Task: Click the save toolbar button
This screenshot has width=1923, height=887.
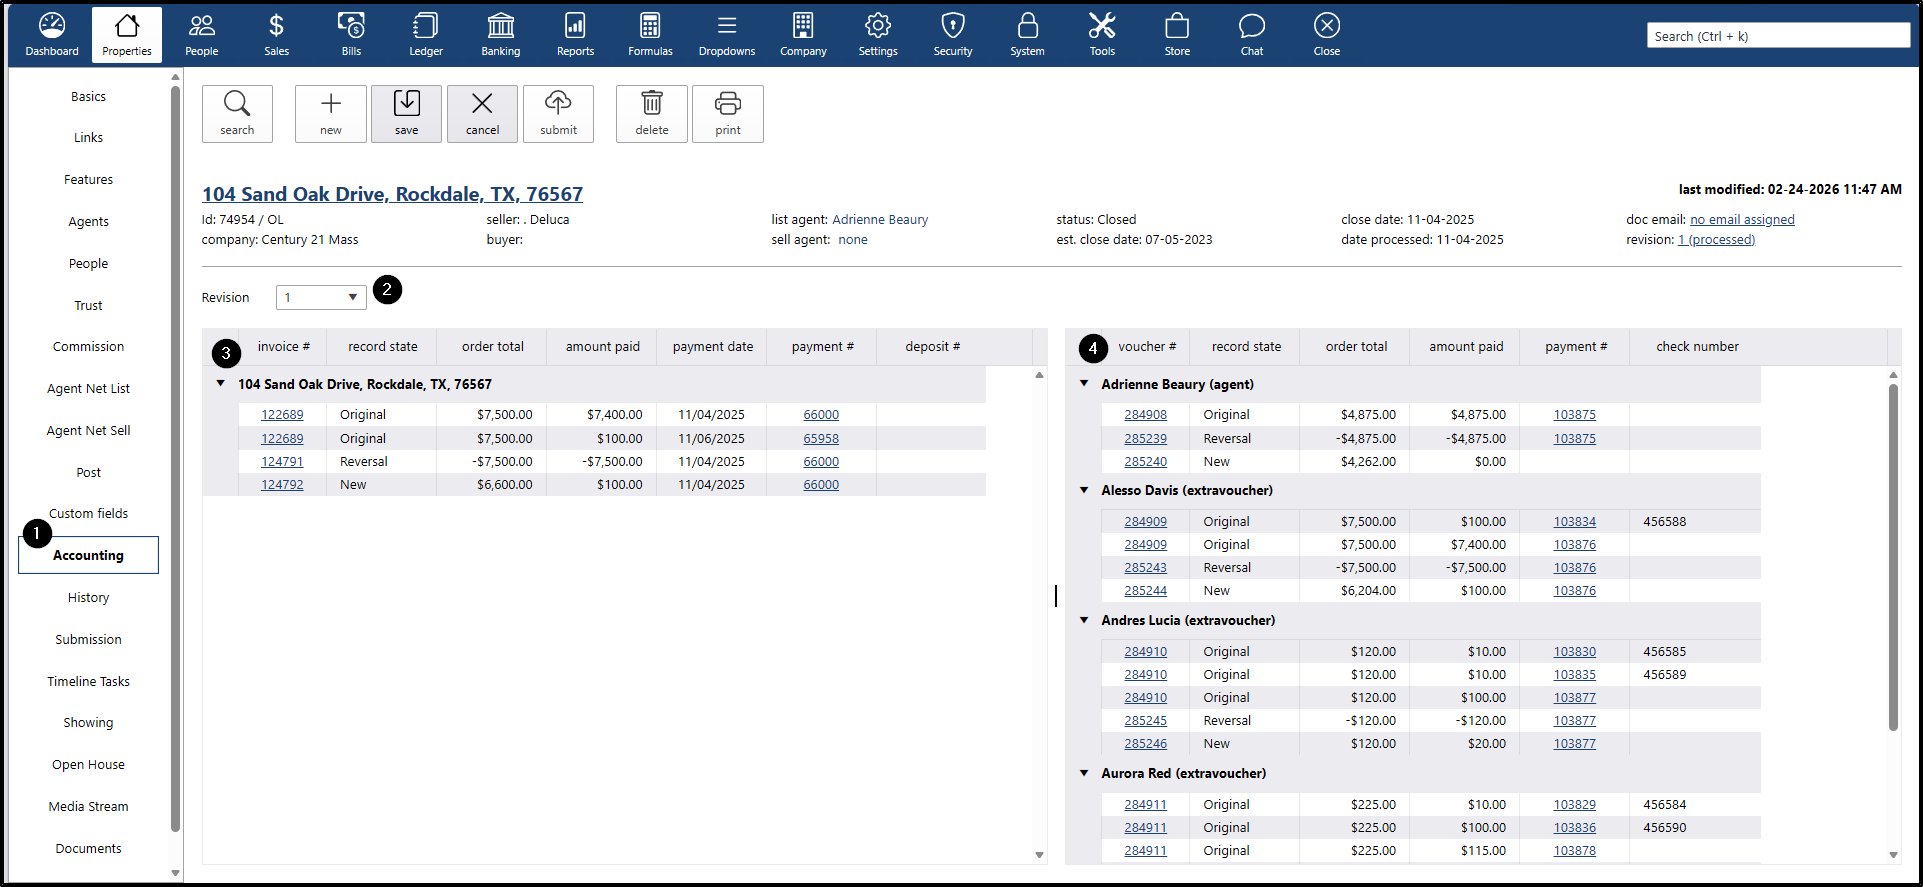Action: pyautogui.click(x=406, y=114)
